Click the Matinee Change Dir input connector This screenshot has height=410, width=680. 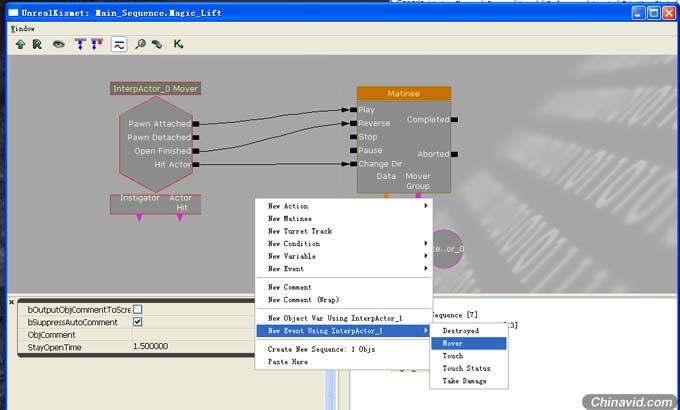click(354, 164)
